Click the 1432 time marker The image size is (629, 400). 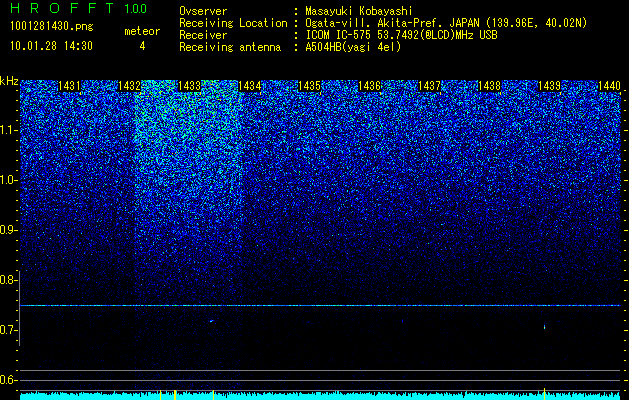click(x=130, y=86)
